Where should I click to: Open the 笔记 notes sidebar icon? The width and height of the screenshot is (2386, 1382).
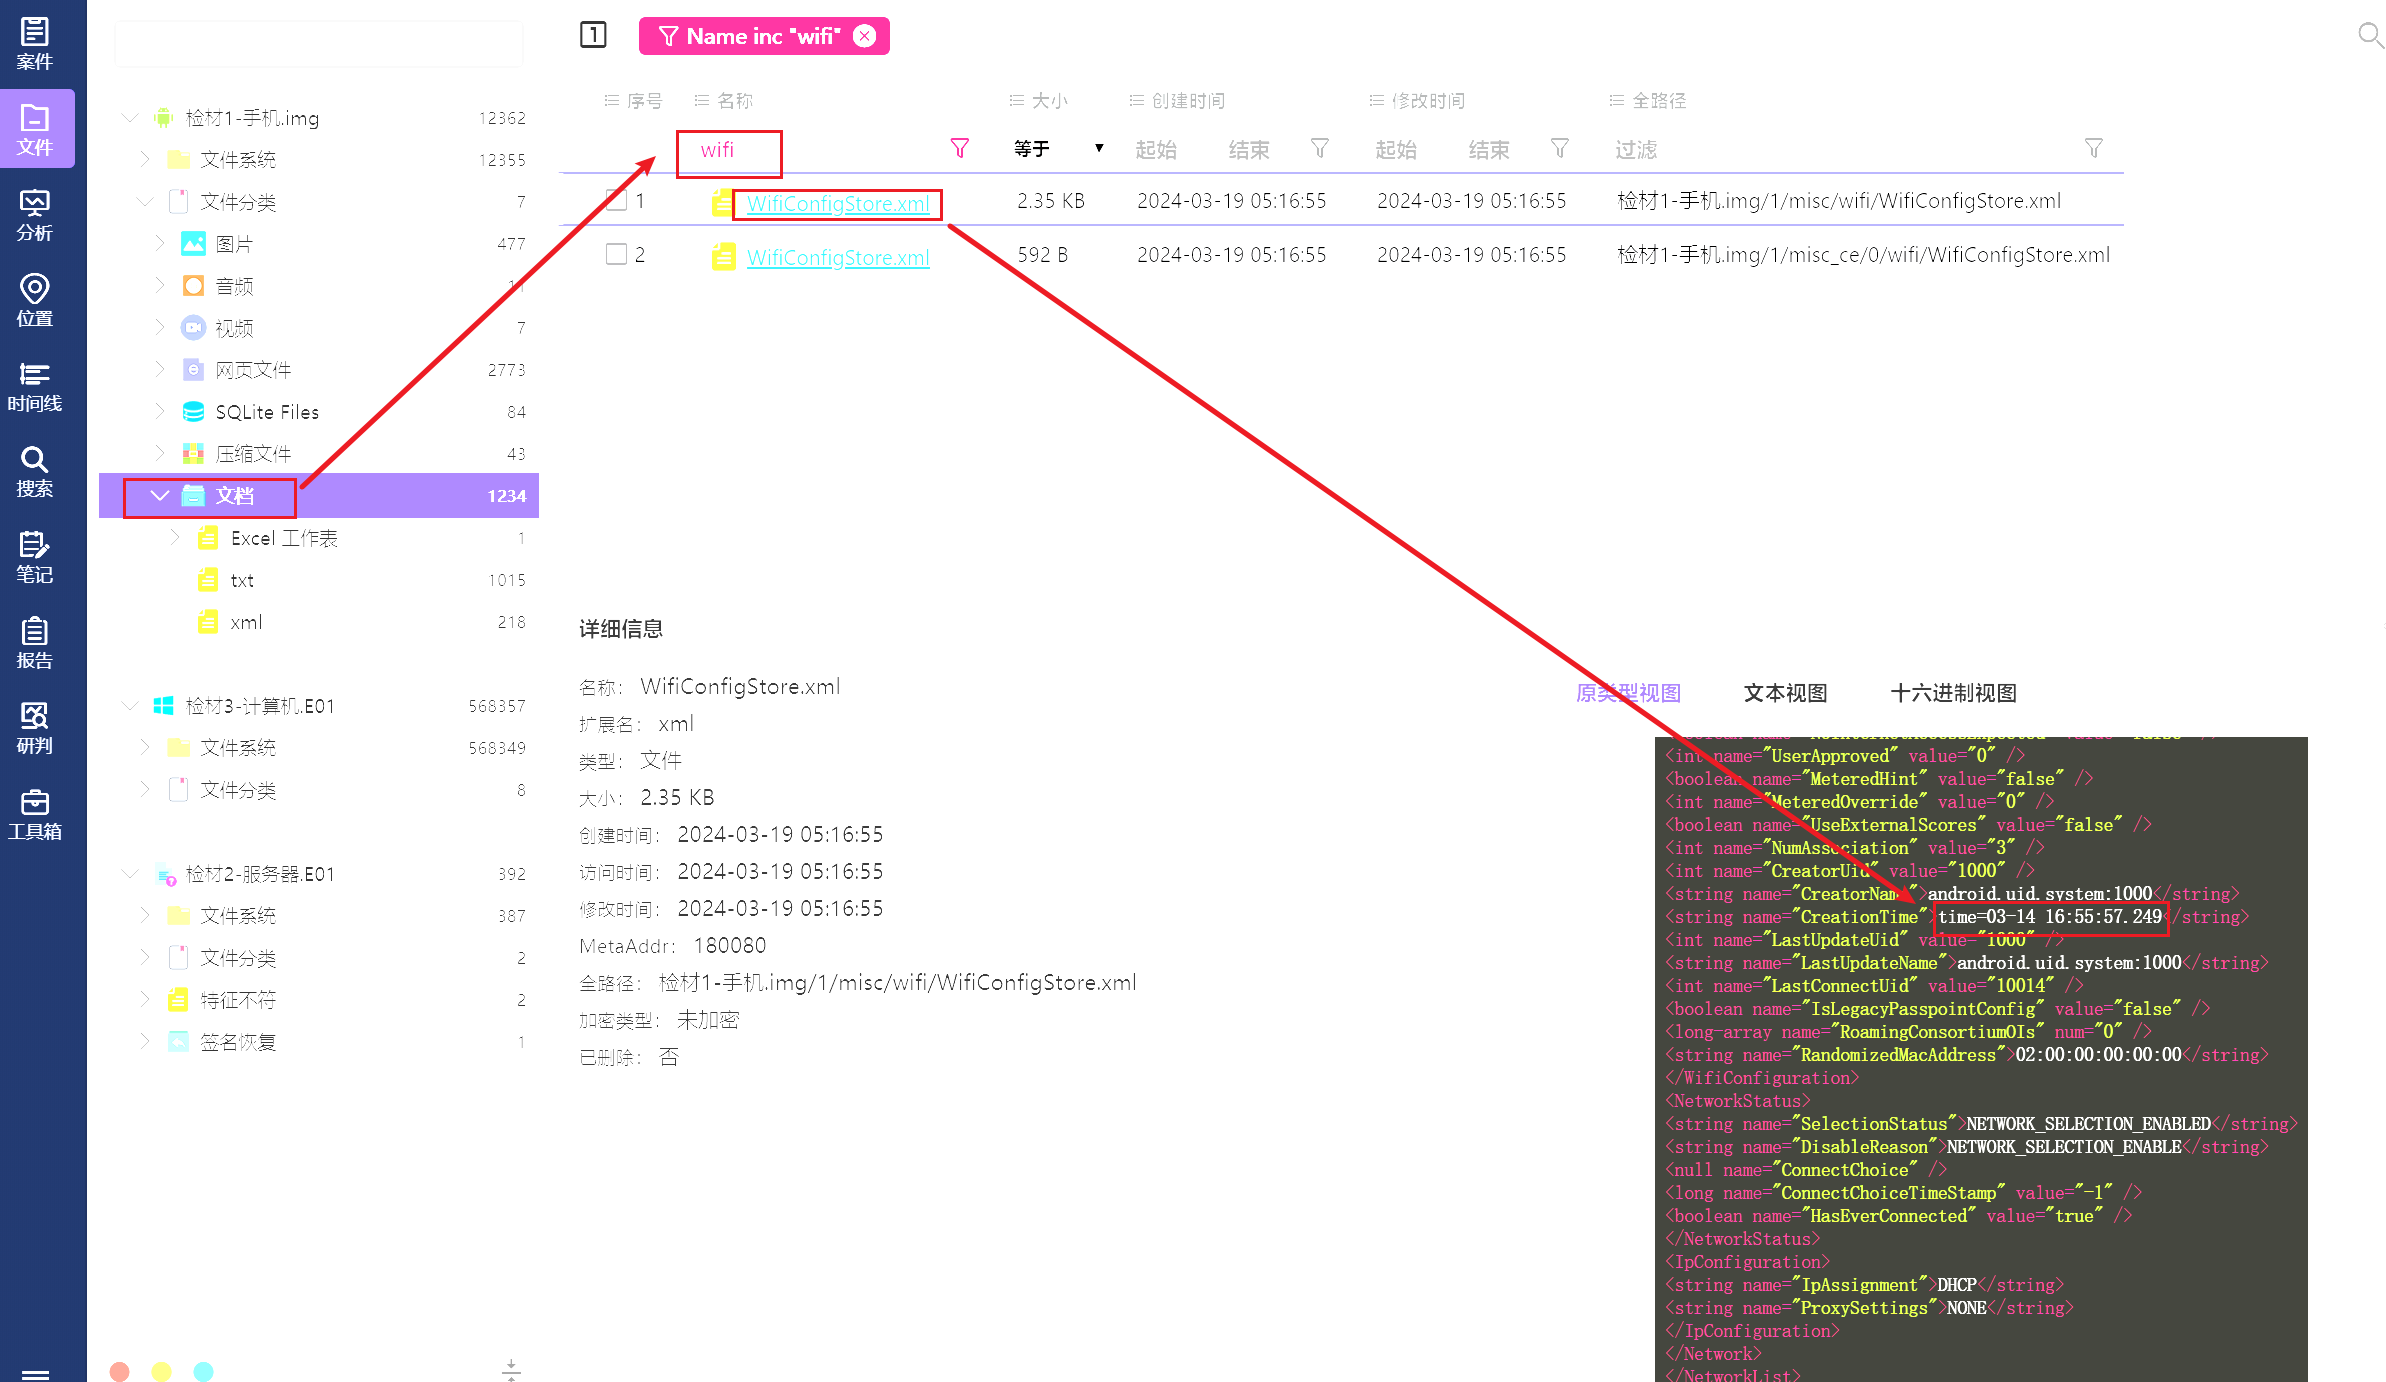(x=34, y=557)
